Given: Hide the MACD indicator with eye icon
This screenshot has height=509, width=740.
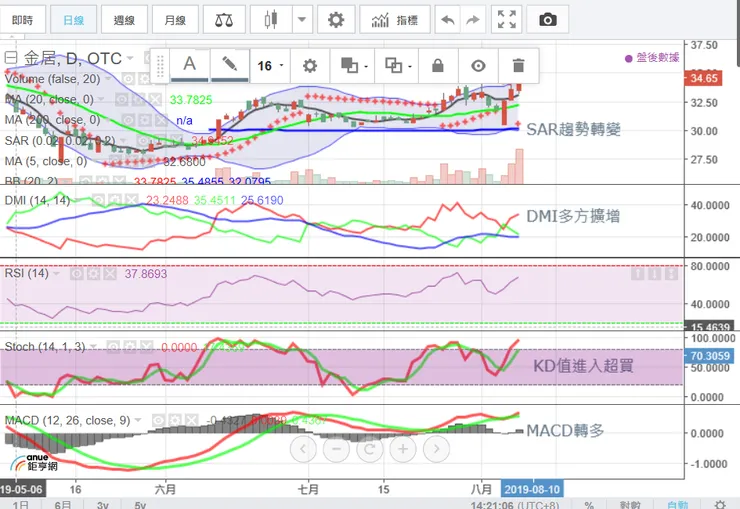Looking at the screenshot, I should coord(159,420).
